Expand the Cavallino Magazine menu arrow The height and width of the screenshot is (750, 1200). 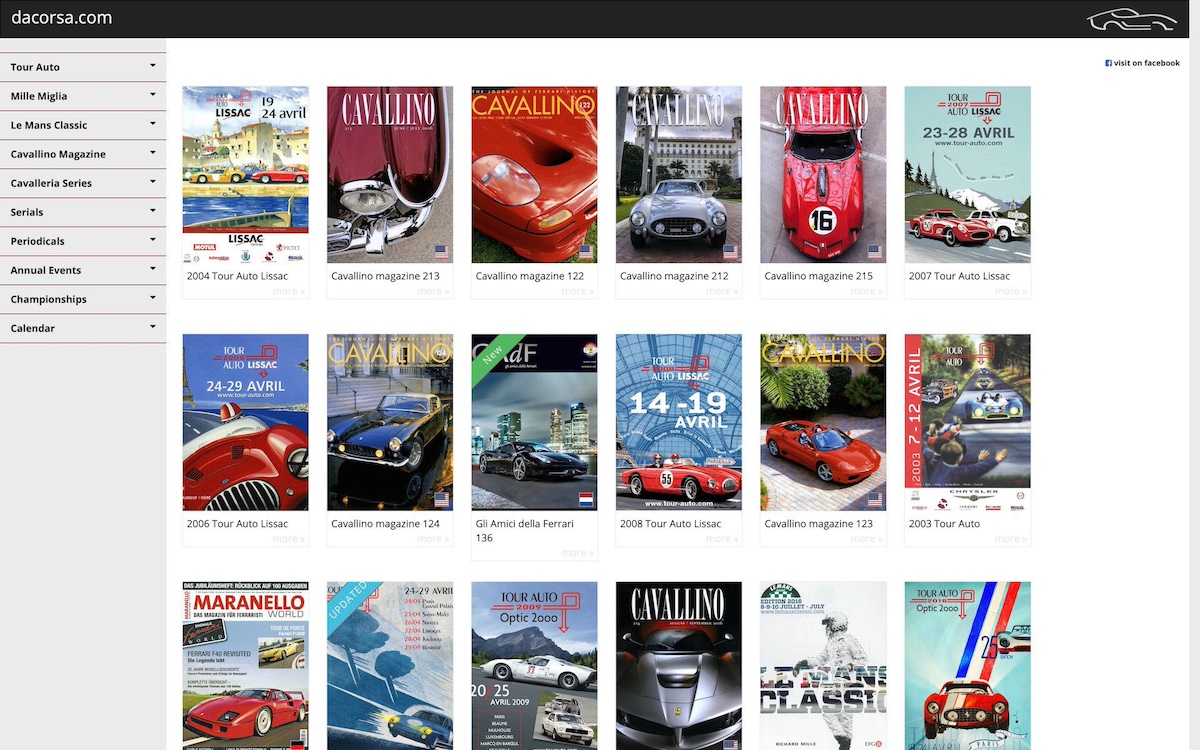(153, 153)
